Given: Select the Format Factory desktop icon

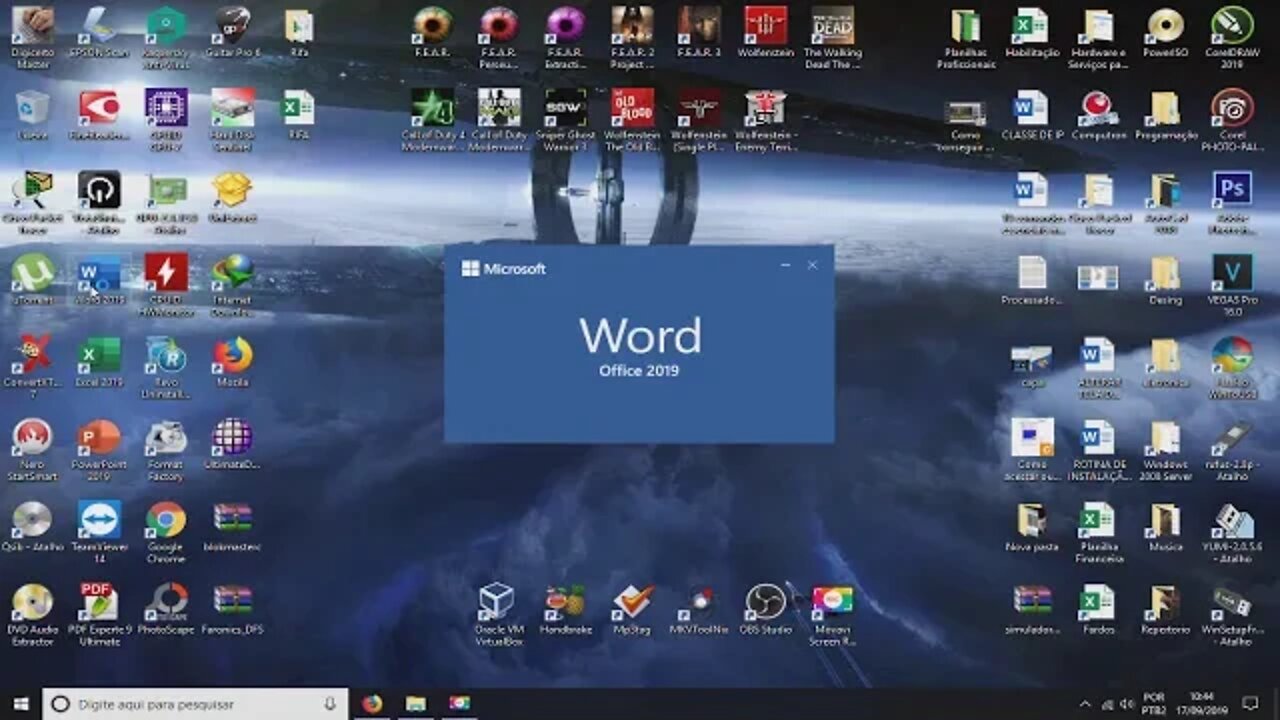Looking at the screenshot, I should point(166,449).
